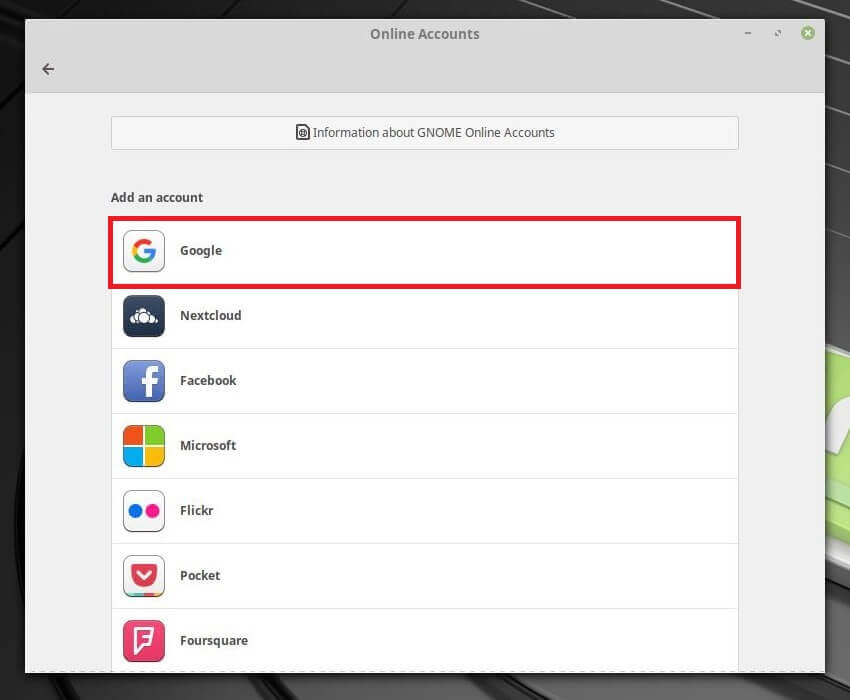Maximize the Online Accounts window
This screenshot has height=700, width=850.
point(778,33)
